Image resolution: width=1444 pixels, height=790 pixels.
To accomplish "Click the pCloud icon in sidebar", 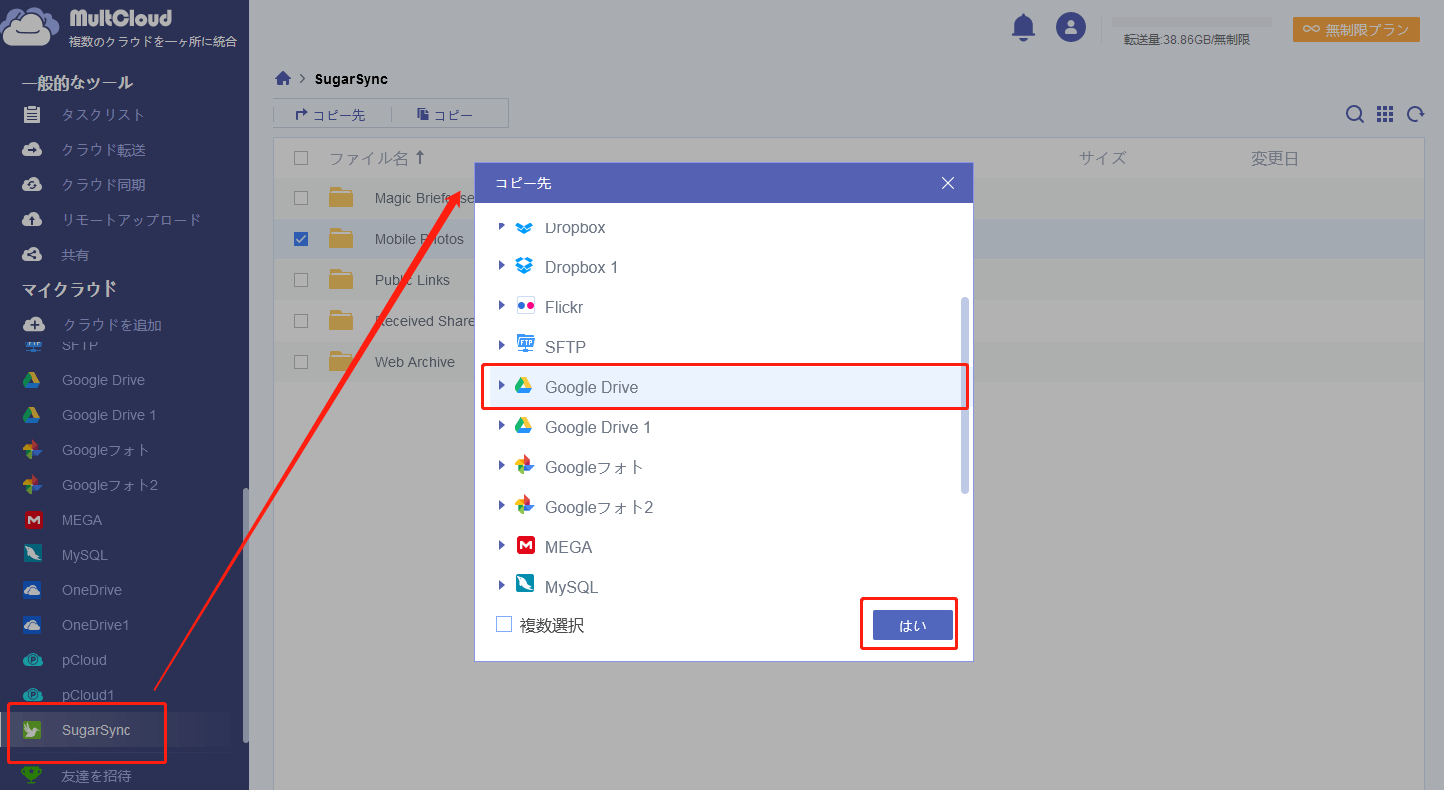I will 33,660.
